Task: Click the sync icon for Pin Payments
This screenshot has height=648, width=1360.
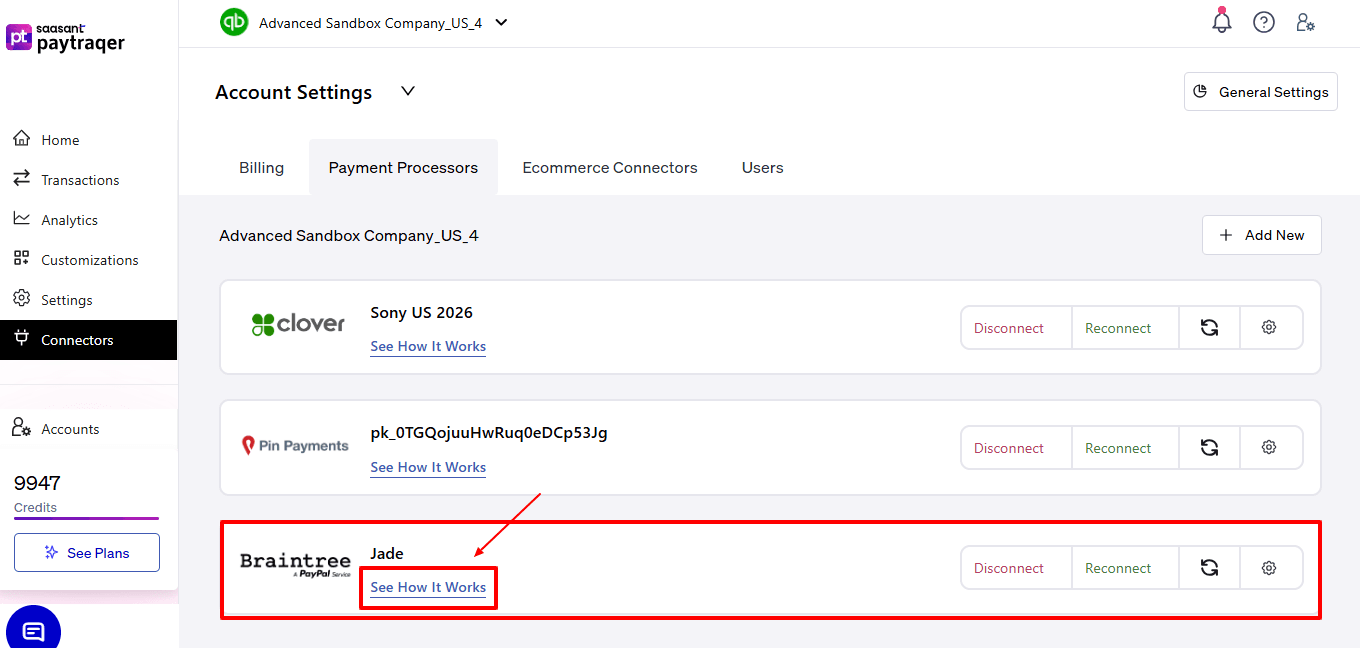Action: click(1209, 448)
